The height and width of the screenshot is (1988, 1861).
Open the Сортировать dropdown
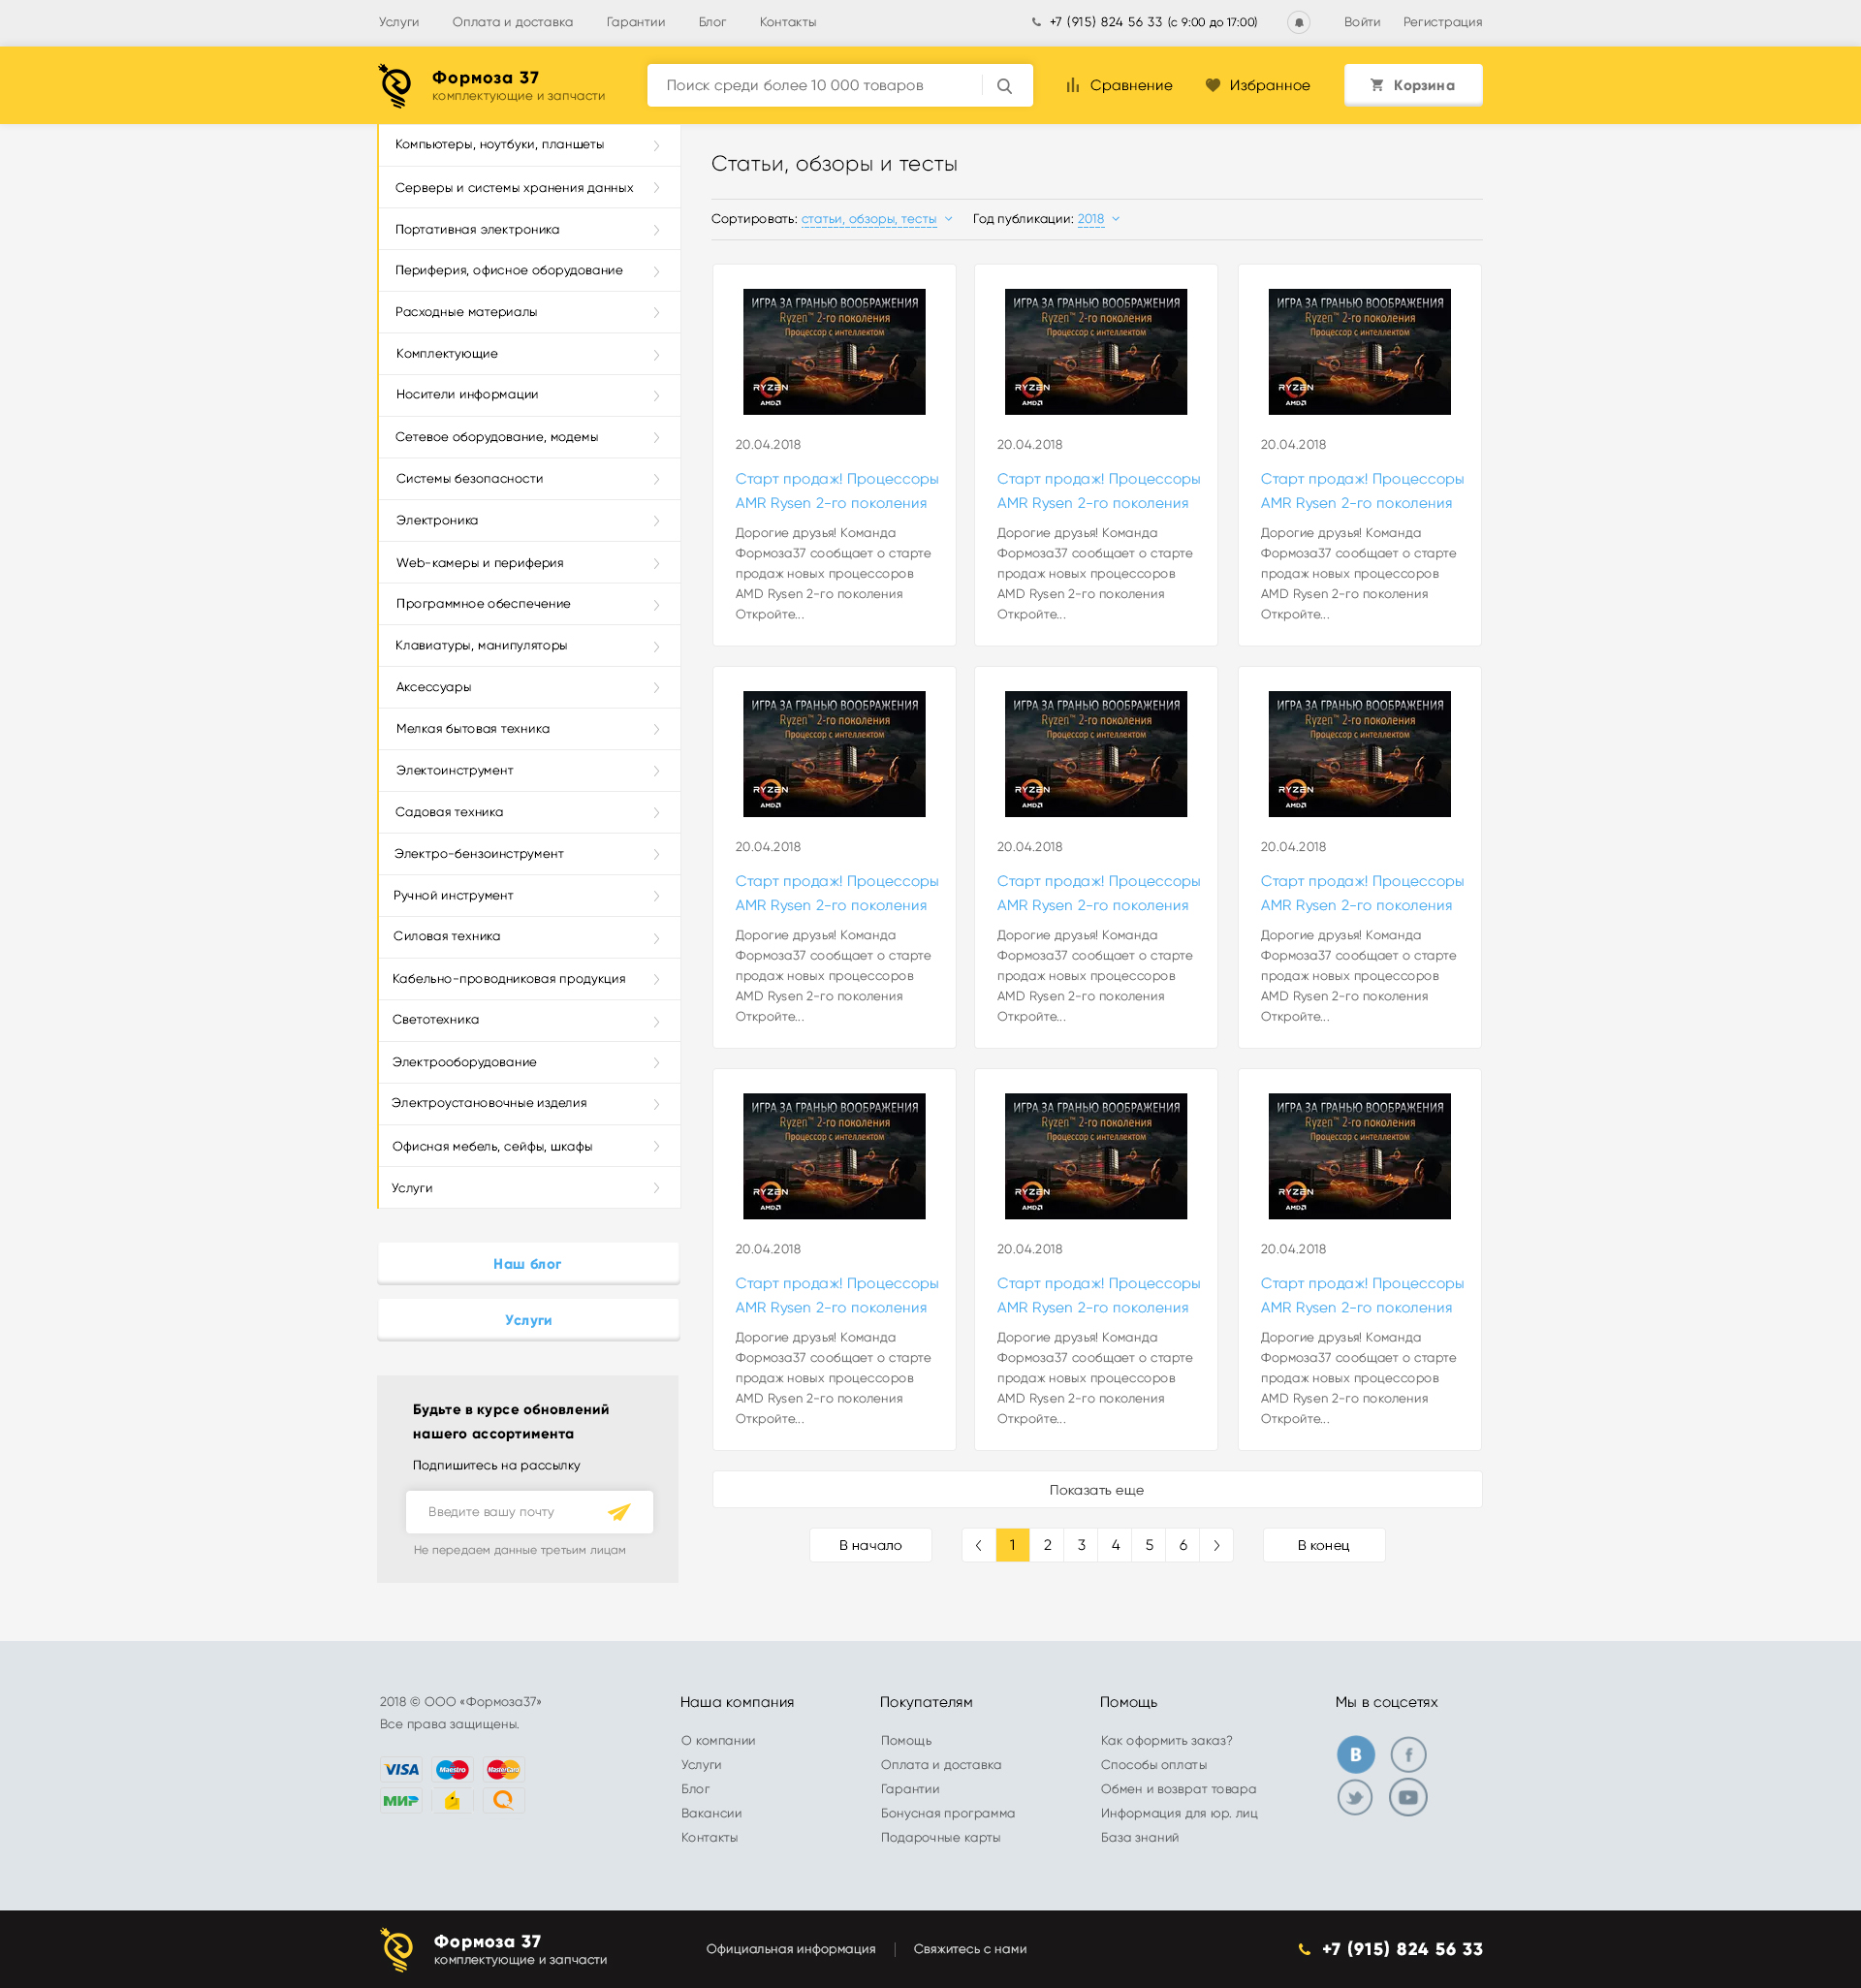876,219
